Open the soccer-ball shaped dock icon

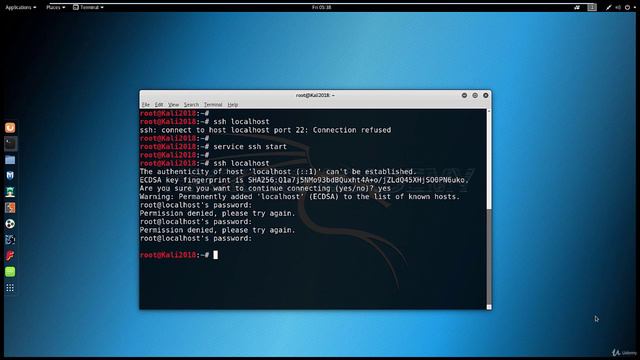click(x=10, y=224)
